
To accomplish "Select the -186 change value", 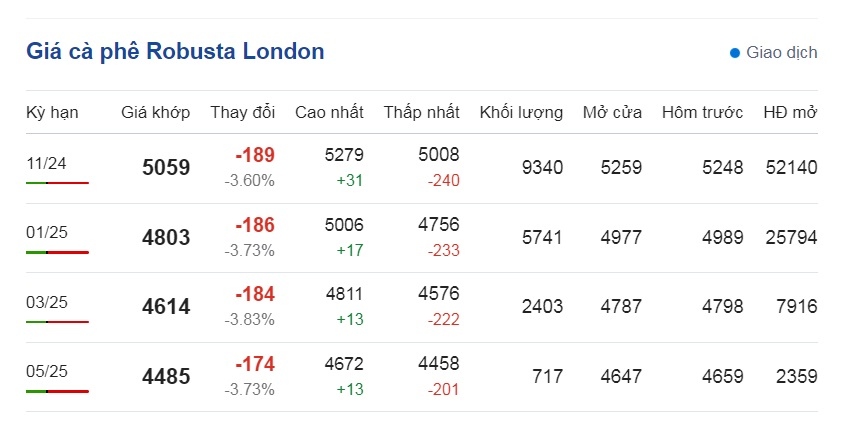I will point(255,225).
